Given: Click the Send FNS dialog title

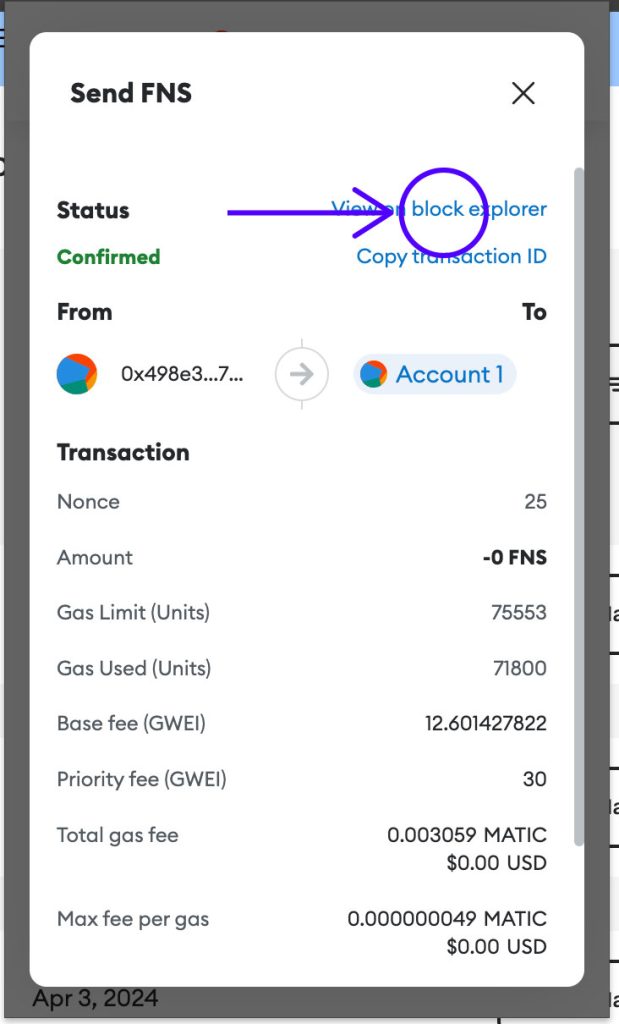Looking at the screenshot, I should (131, 94).
